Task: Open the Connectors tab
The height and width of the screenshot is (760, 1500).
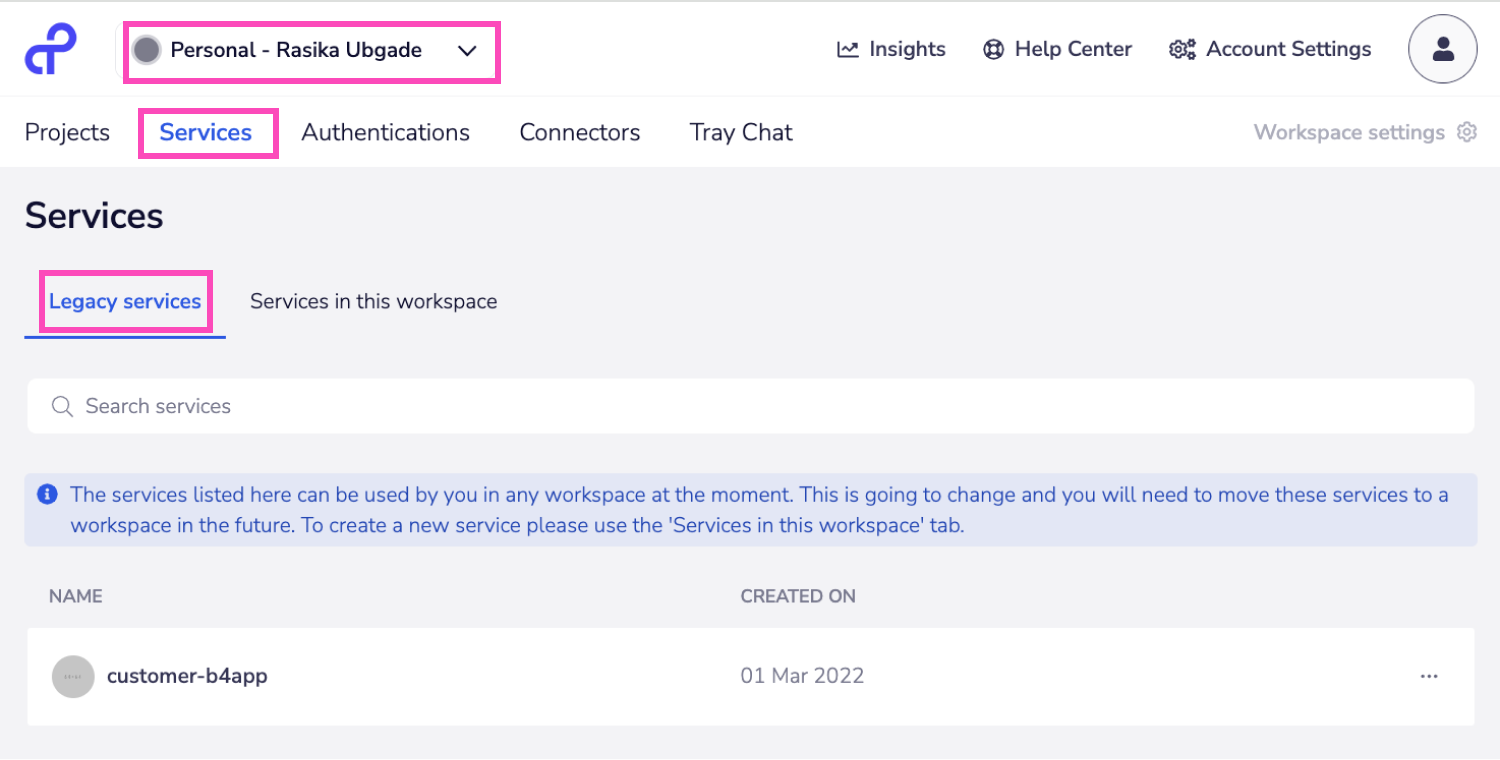Action: (x=579, y=132)
